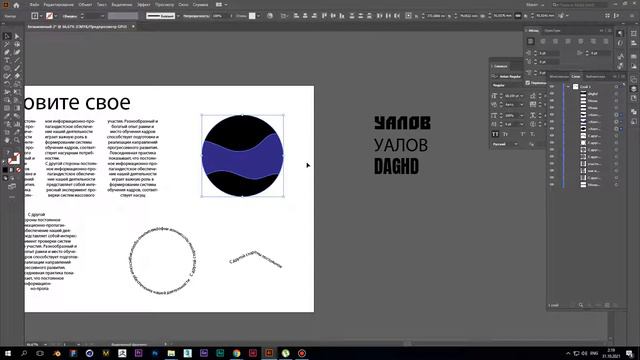Viewport: 640px width, 360px height.
Task: Click Illustrator icon in Windows taskbar
Action: 269,353
